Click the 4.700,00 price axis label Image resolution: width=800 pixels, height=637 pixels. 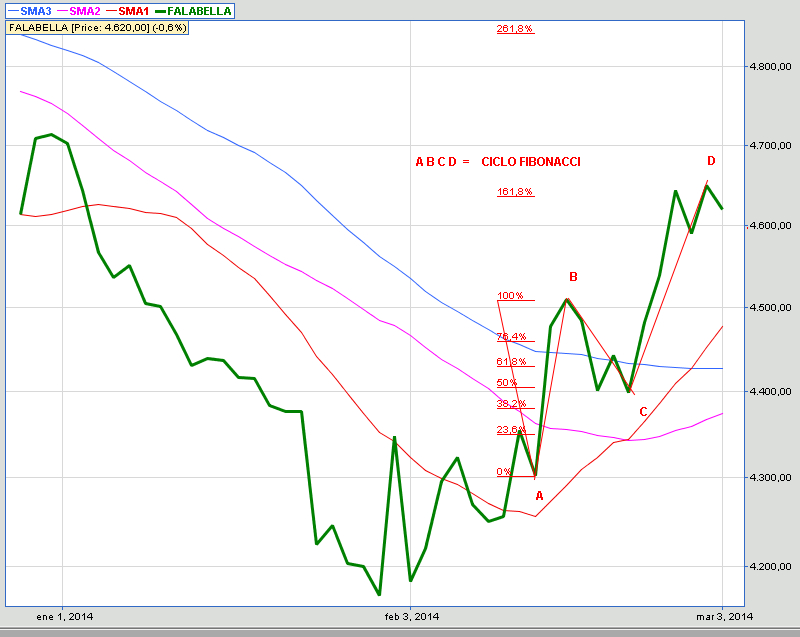click(769, 145)
